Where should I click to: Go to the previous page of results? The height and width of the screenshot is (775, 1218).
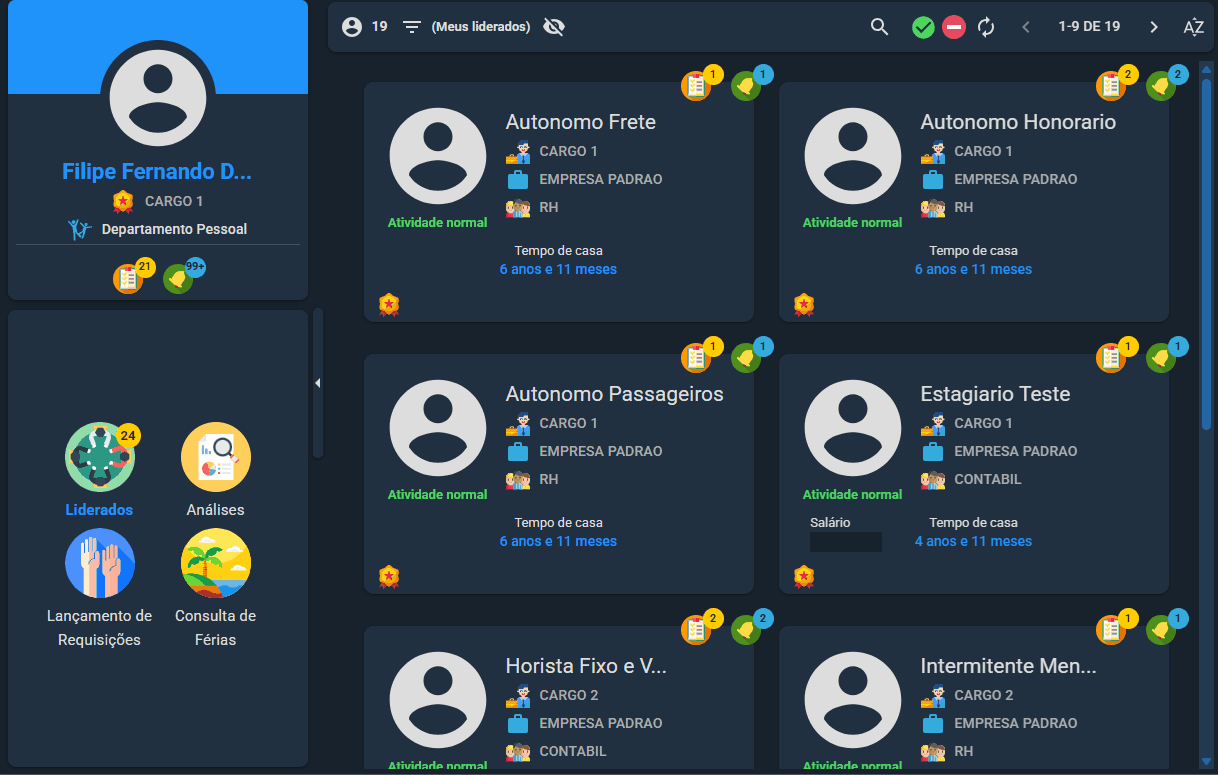pos(1026,27)
